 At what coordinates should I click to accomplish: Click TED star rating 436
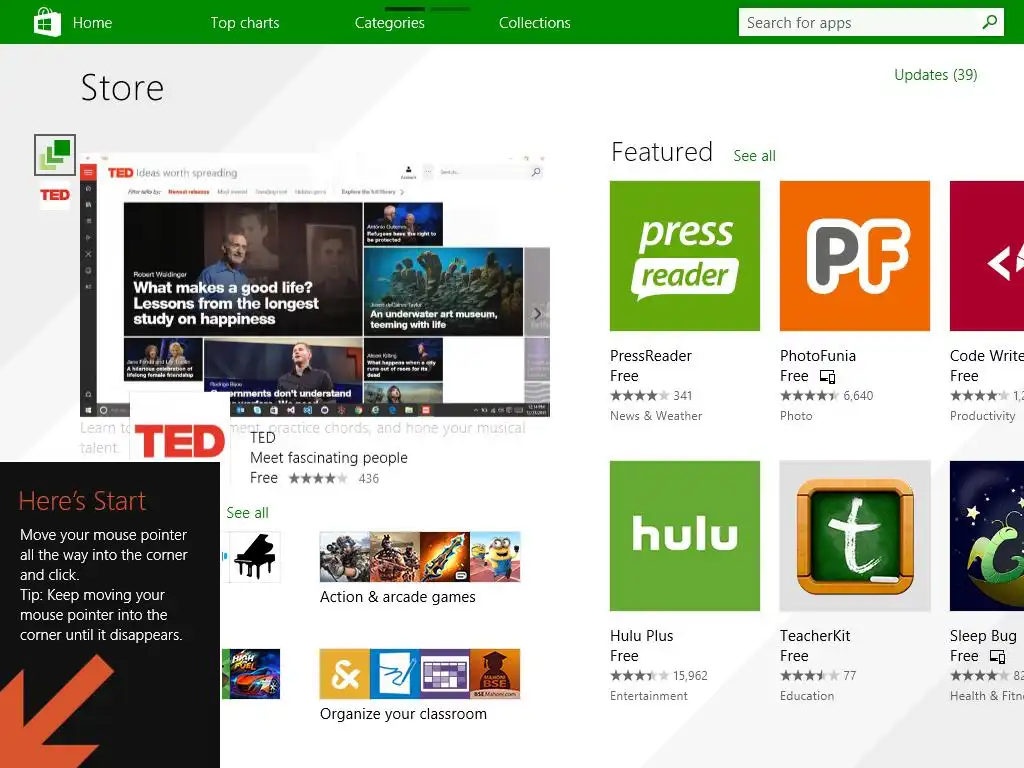(x=334, y=479)
